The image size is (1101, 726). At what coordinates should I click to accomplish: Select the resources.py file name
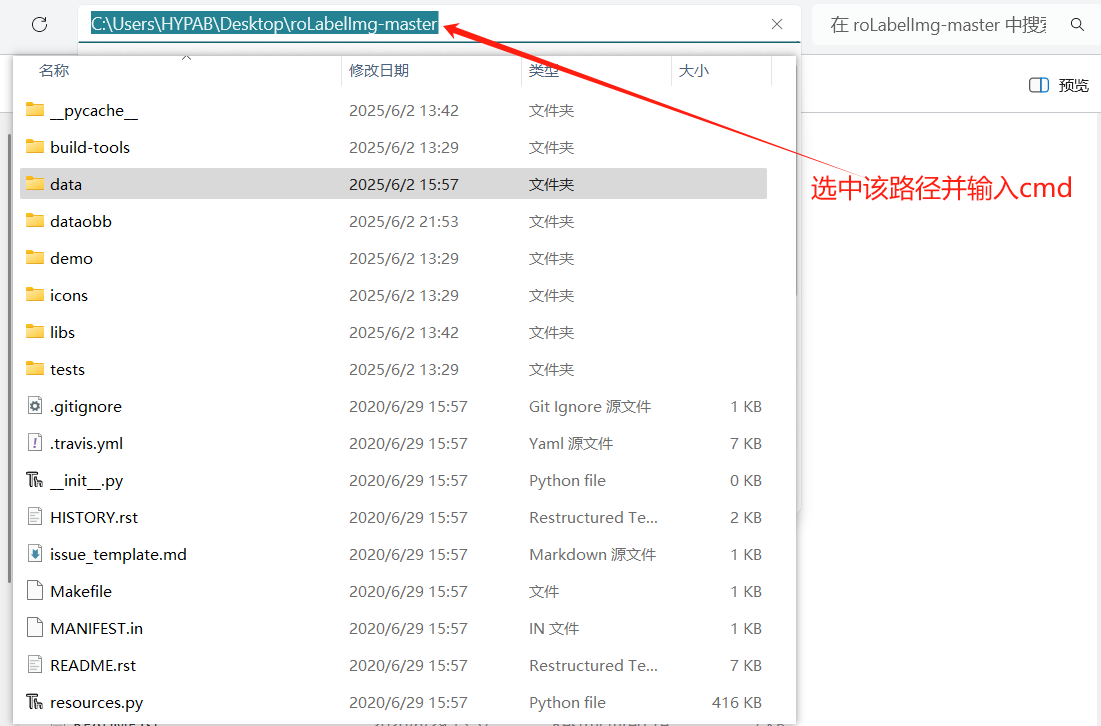point(97,703)
